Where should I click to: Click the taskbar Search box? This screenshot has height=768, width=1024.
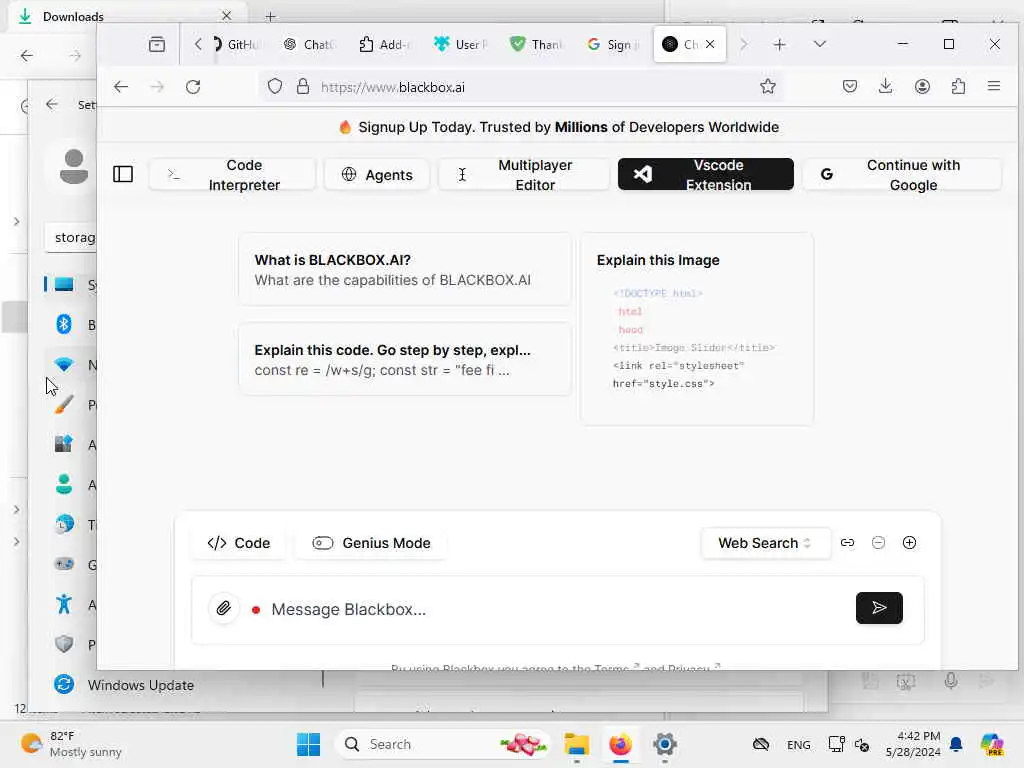pyautogui.click(x=443, y=744)
